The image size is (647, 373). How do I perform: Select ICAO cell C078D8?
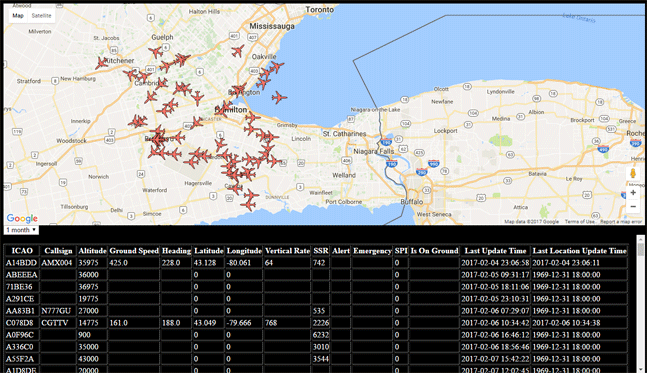[22, 323]
